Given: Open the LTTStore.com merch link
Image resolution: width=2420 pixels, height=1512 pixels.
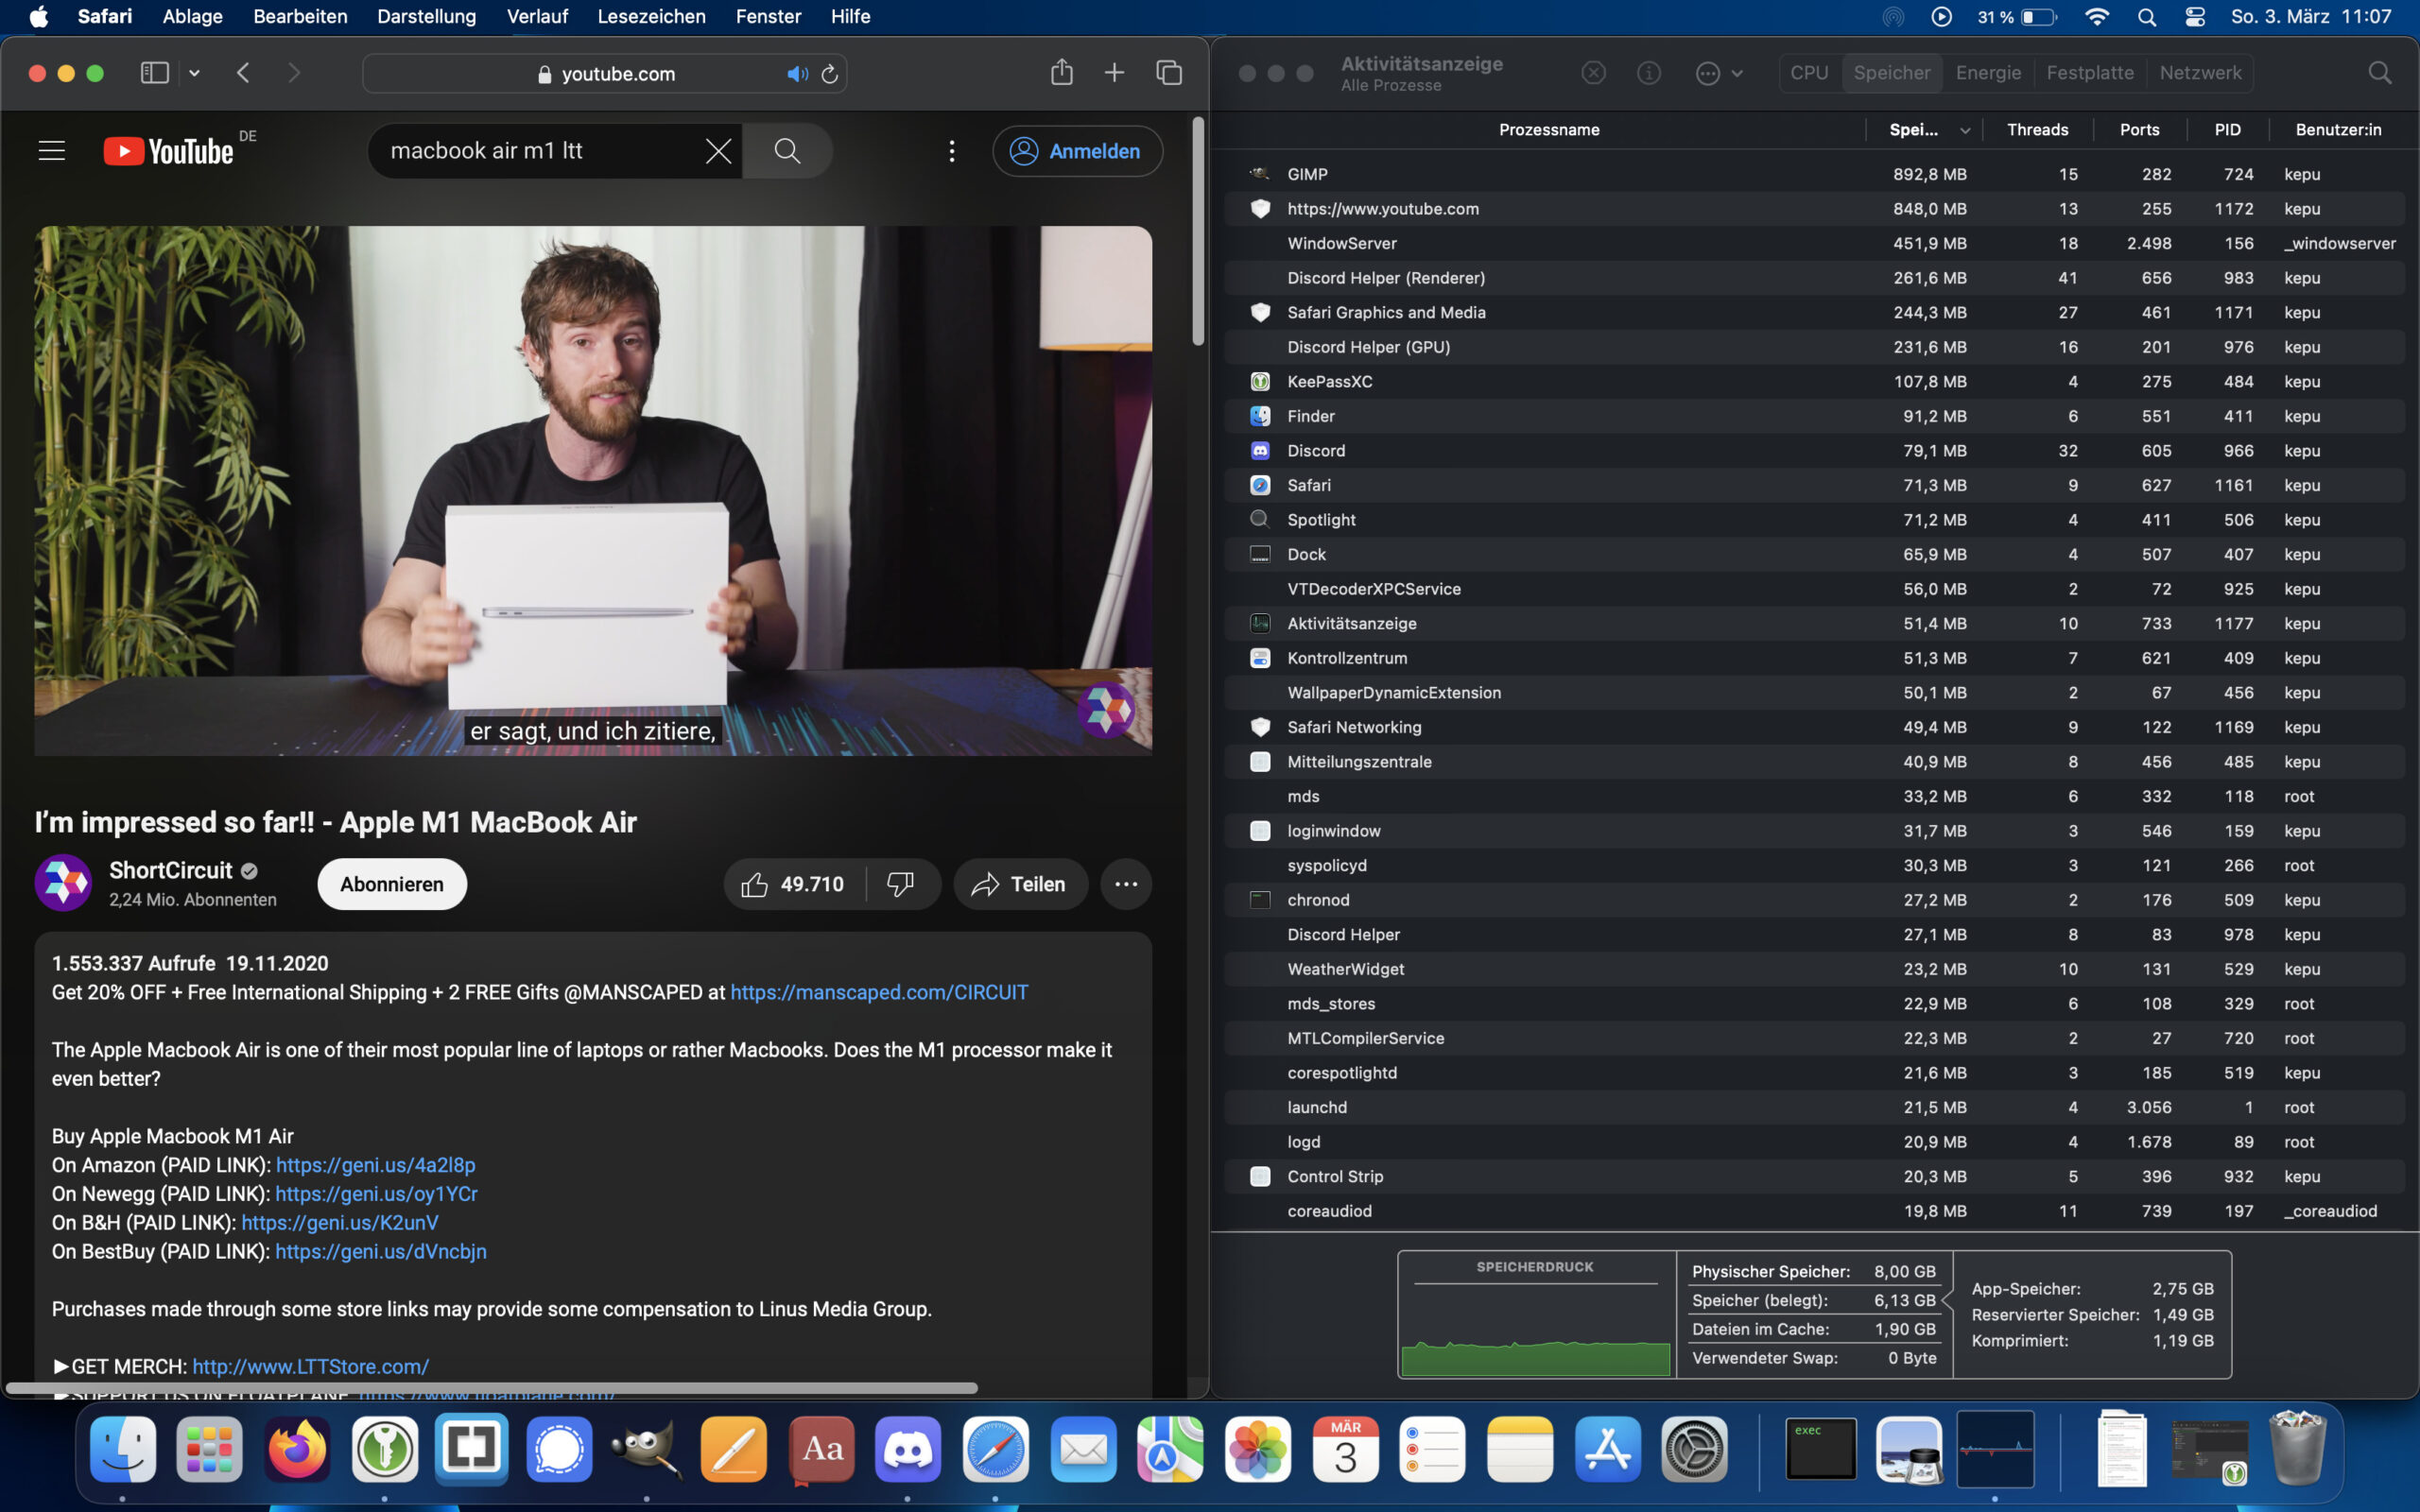Looking at the screenshot, I should pos(311,1366).
